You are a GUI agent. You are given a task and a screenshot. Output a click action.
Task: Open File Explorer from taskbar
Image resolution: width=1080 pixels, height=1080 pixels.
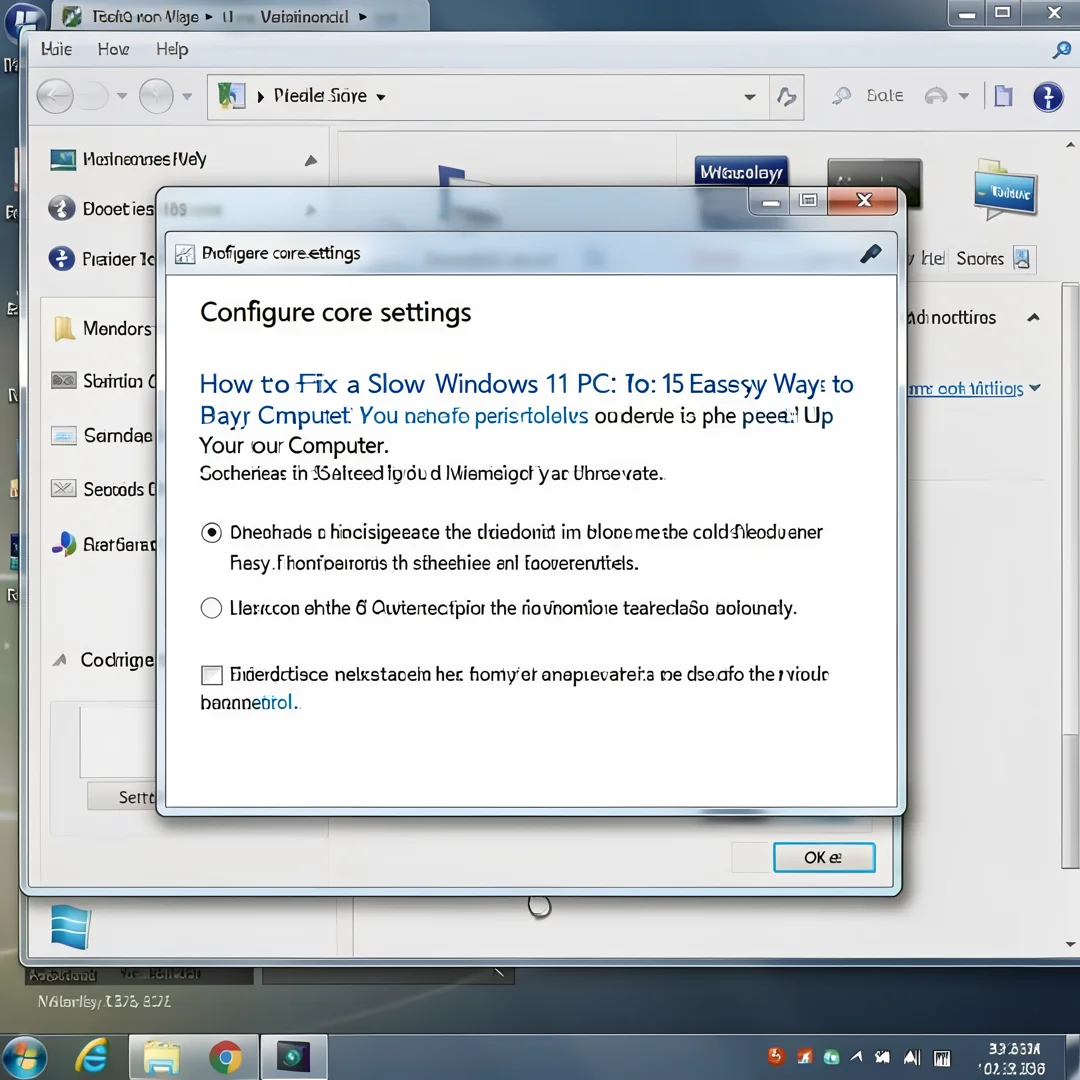(x=163, y=1057)
